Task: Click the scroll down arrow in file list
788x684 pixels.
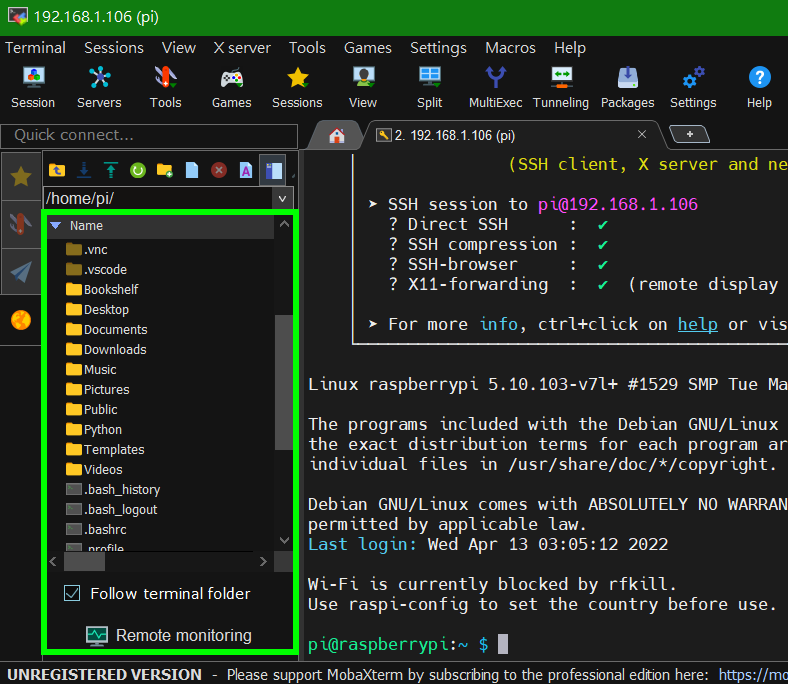Action: click(284, 540)
